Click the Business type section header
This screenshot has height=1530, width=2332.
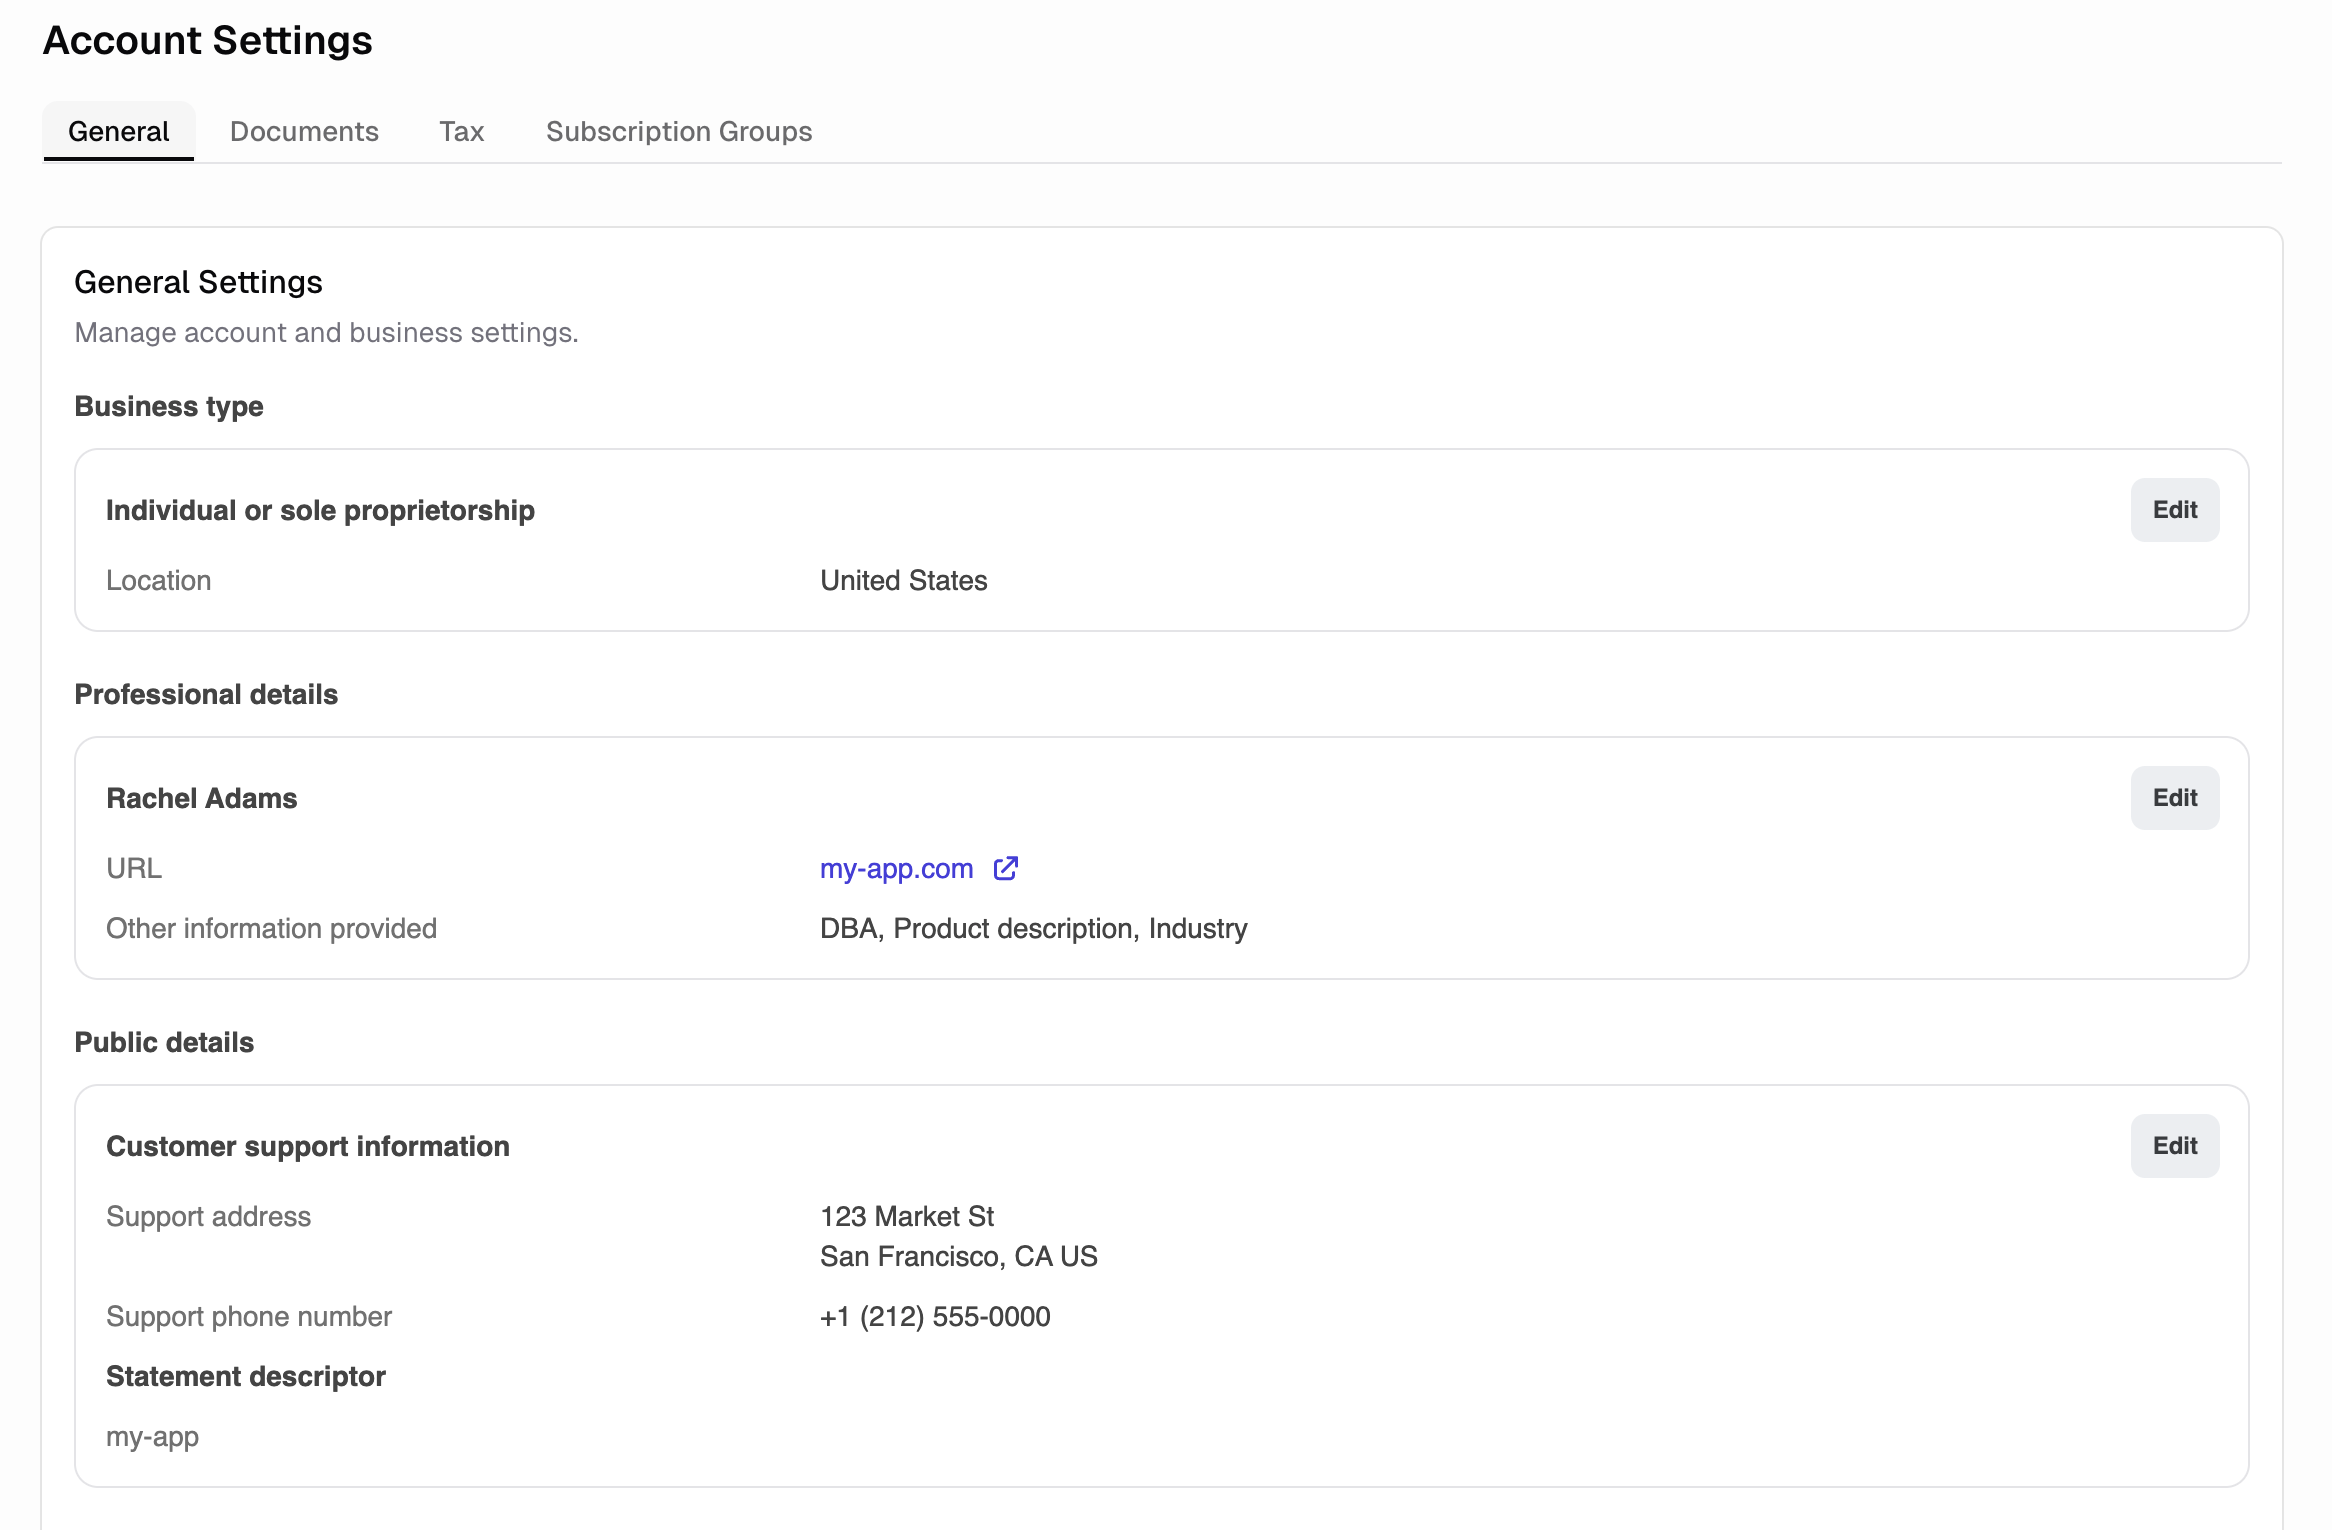tap(168, 406)
